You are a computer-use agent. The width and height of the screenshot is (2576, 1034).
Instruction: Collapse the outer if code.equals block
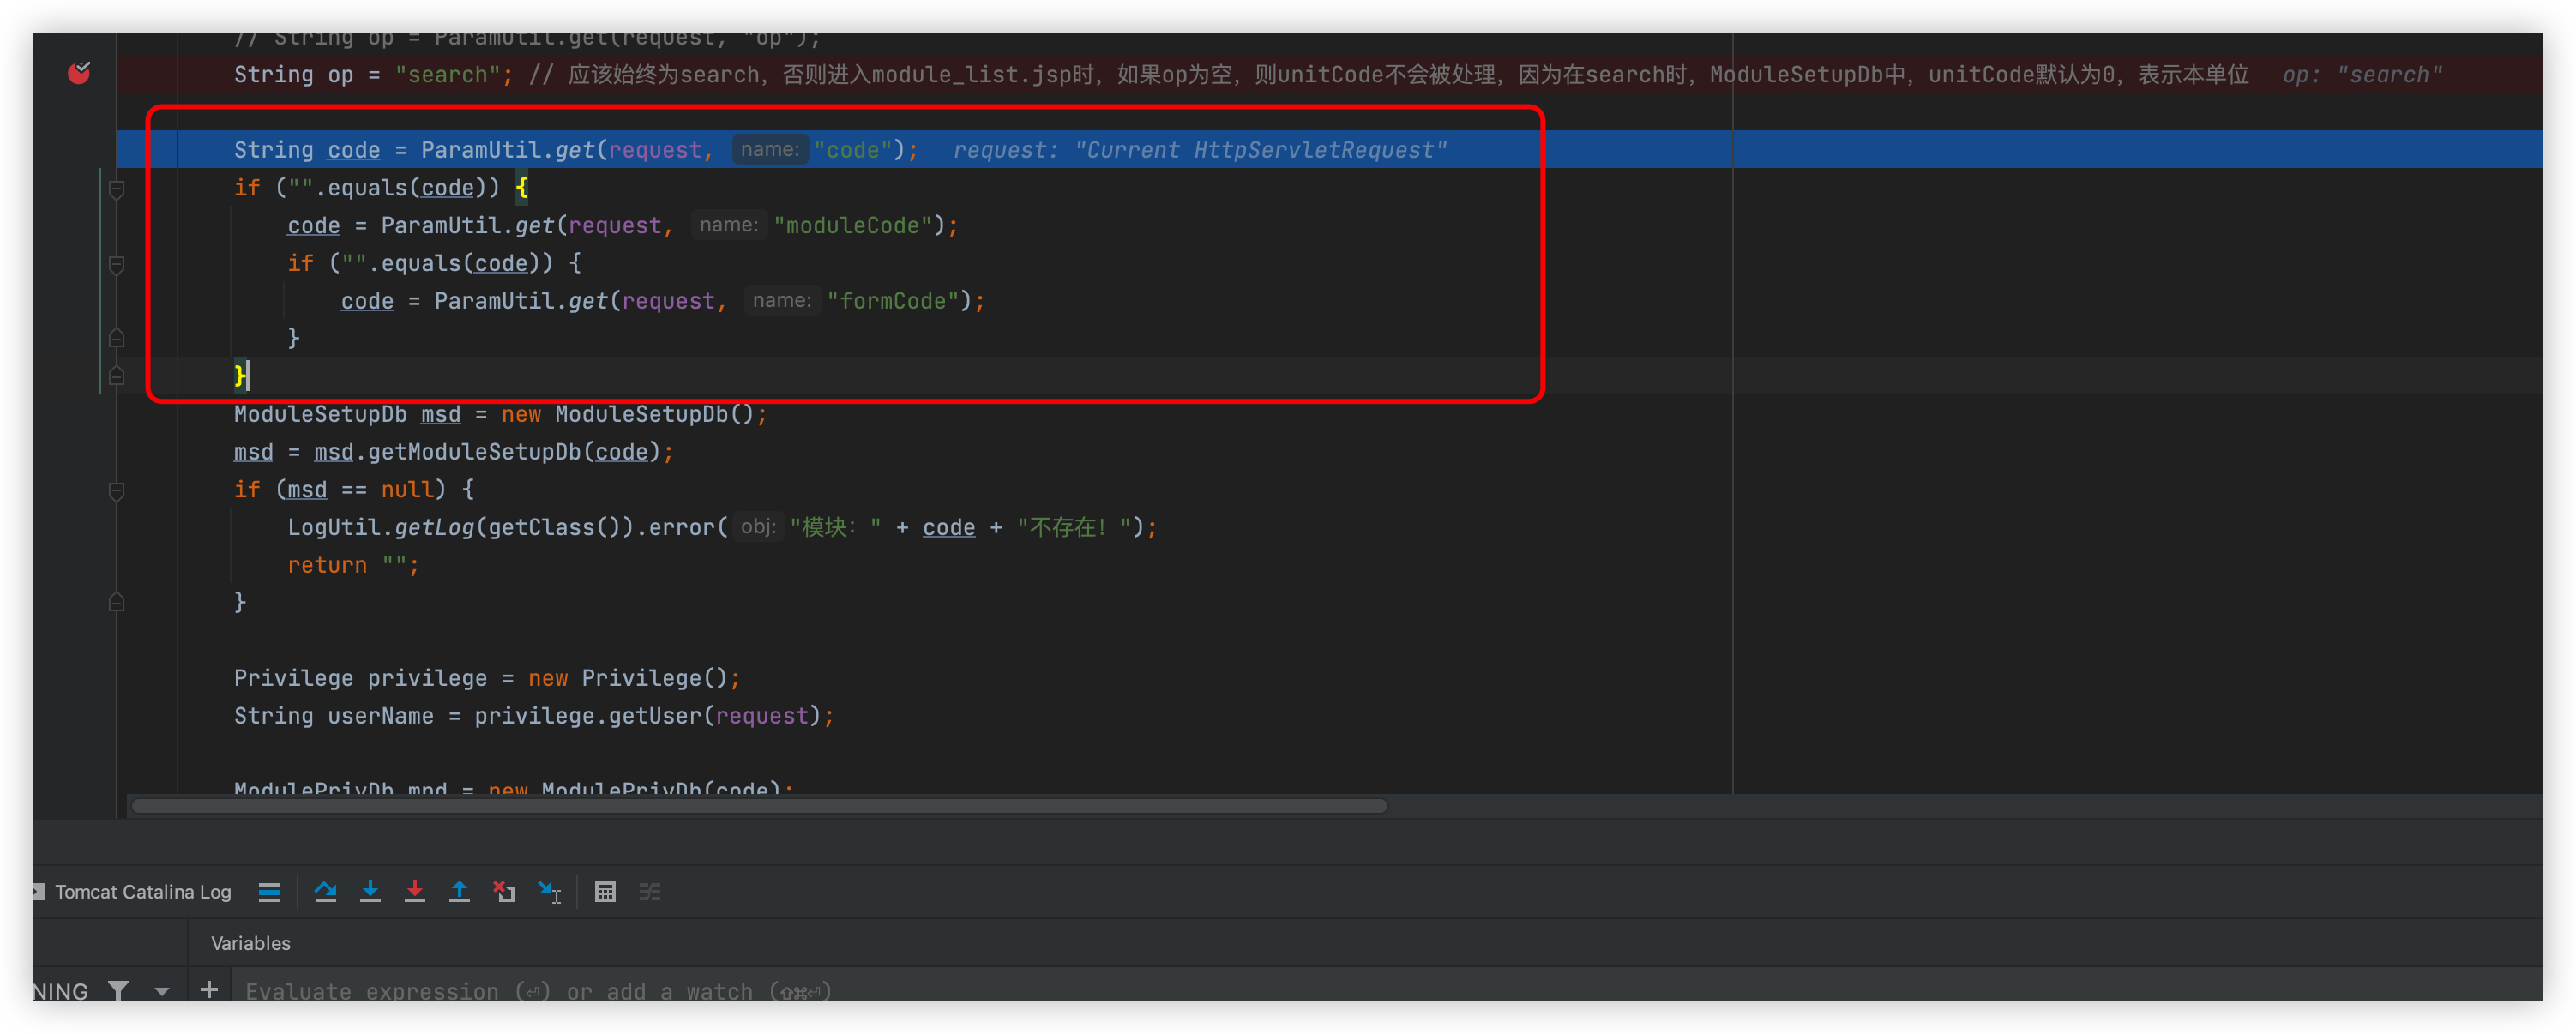click(116, 188)
